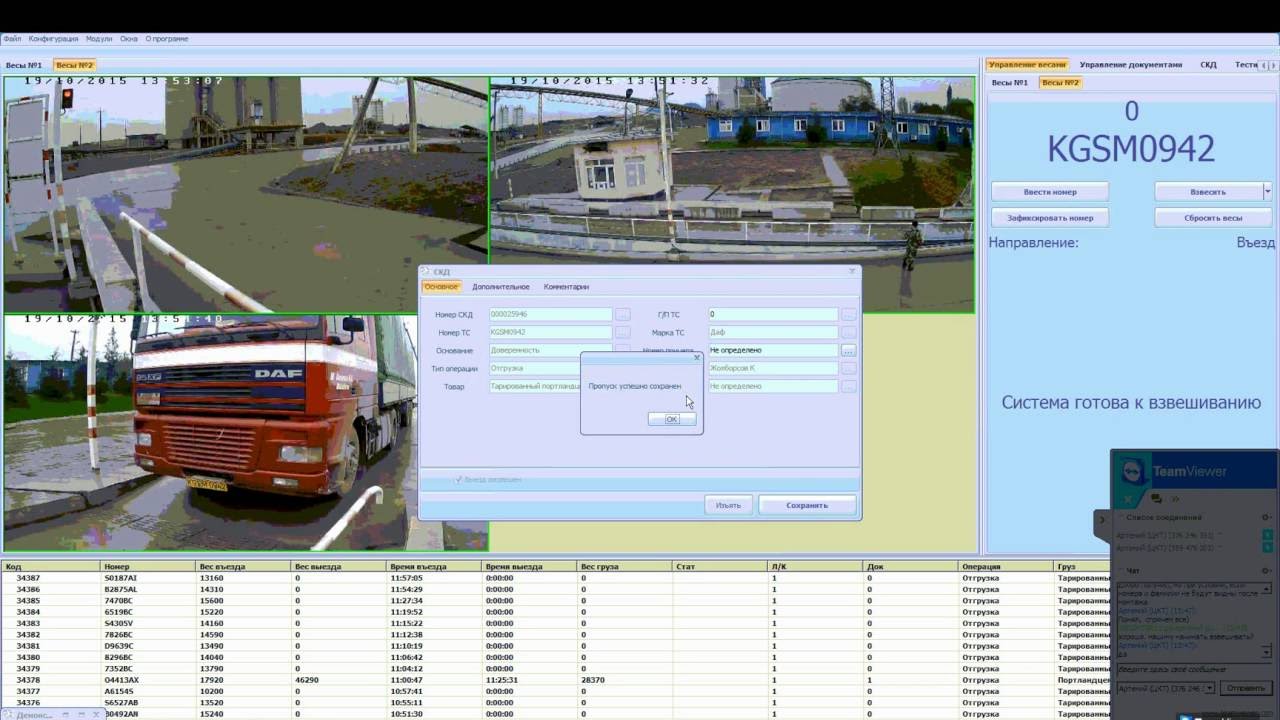The height and width of the screenshot is (720, 1280).
Task: Click the TeamViewer logo icon
Action: pyautogui.click(x=1131, y=471)
